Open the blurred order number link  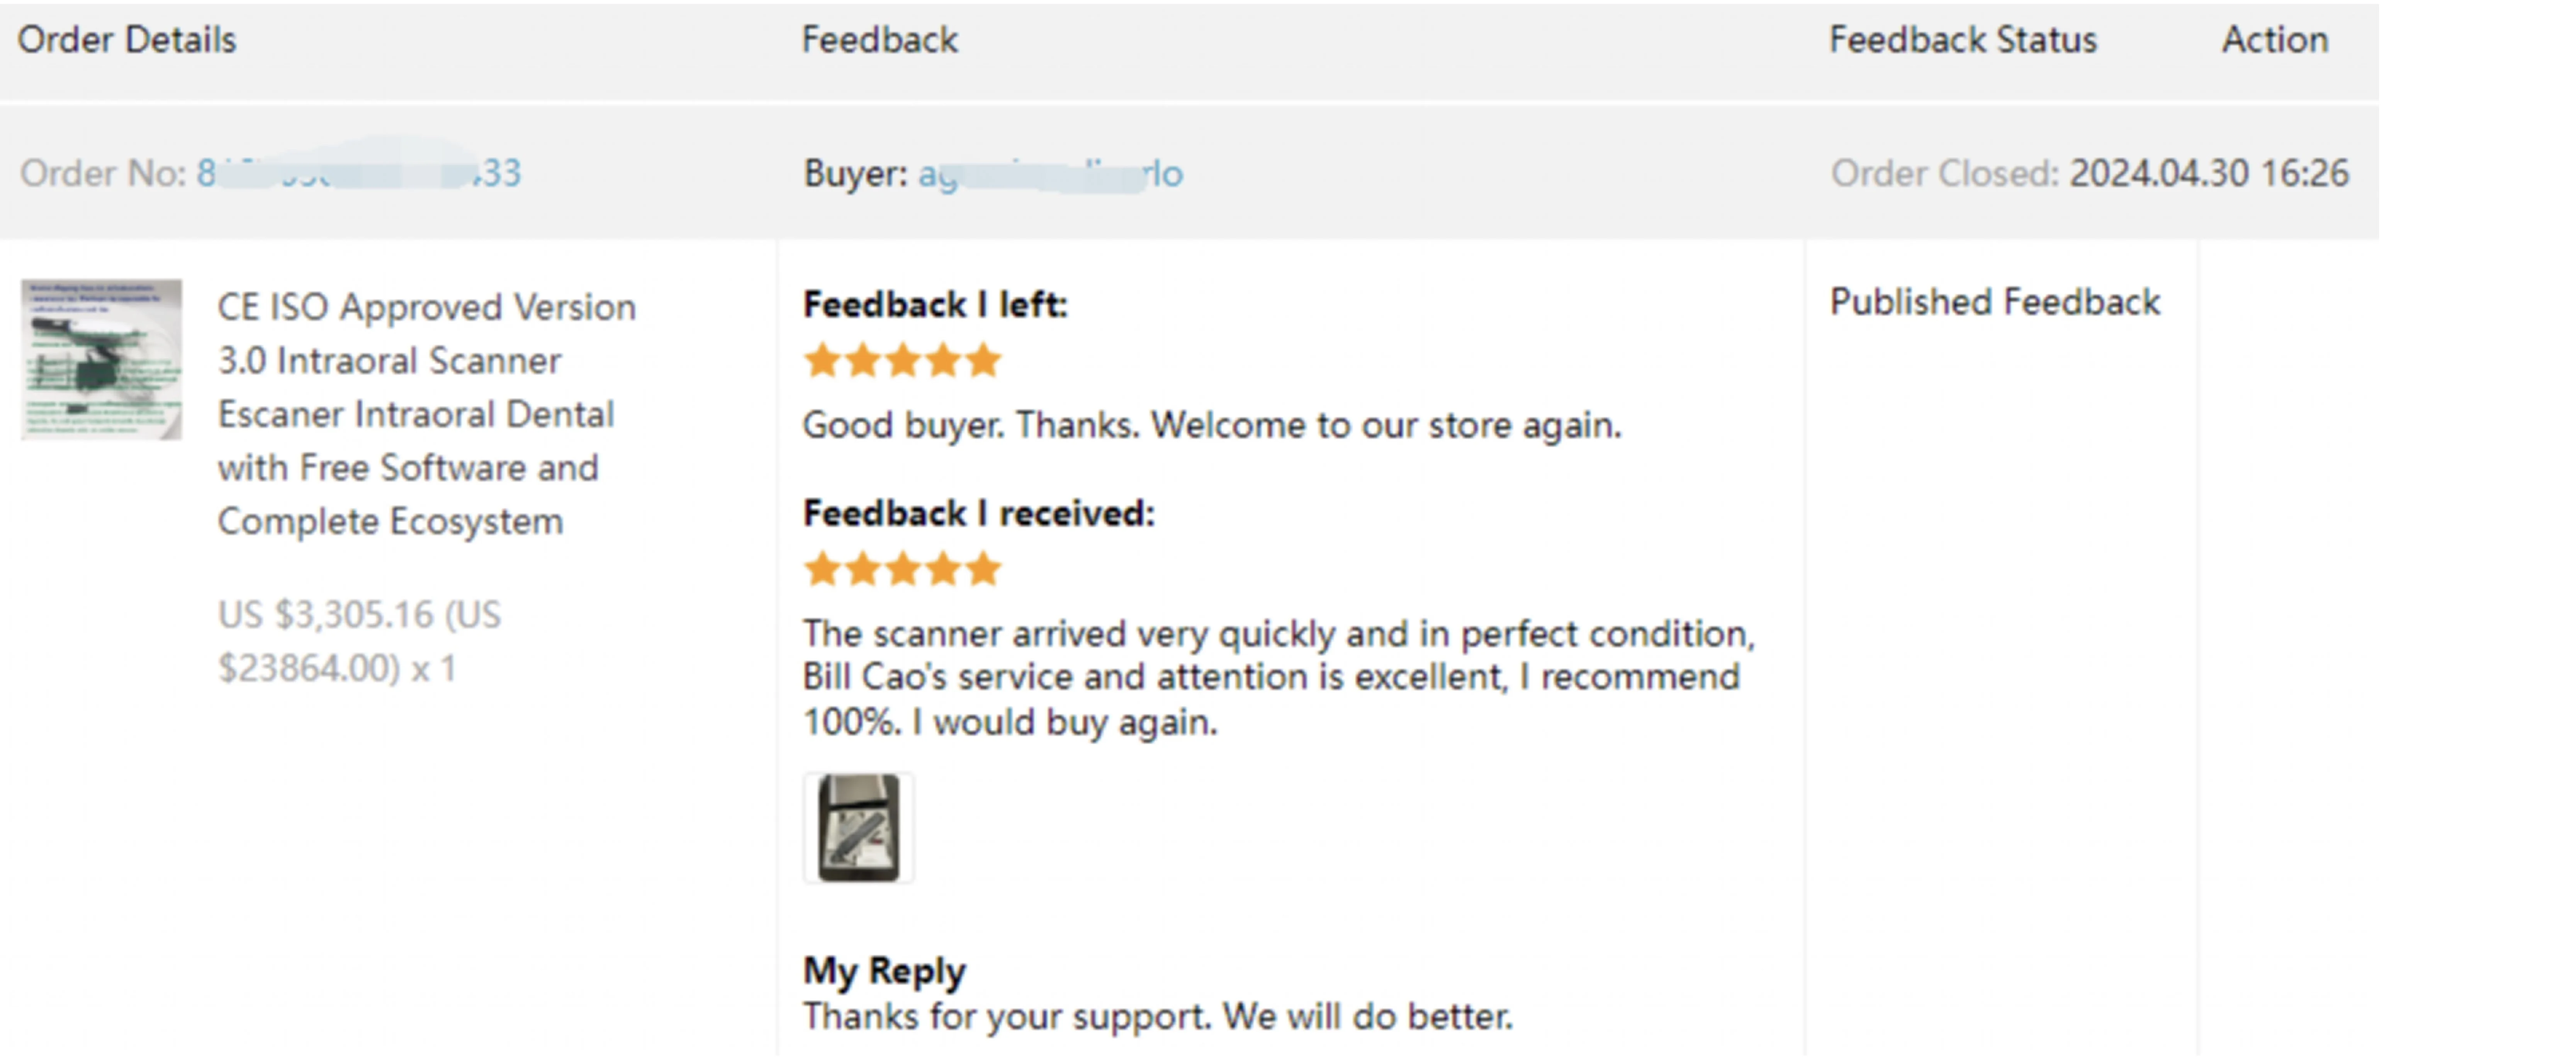[x=359, y=173]
